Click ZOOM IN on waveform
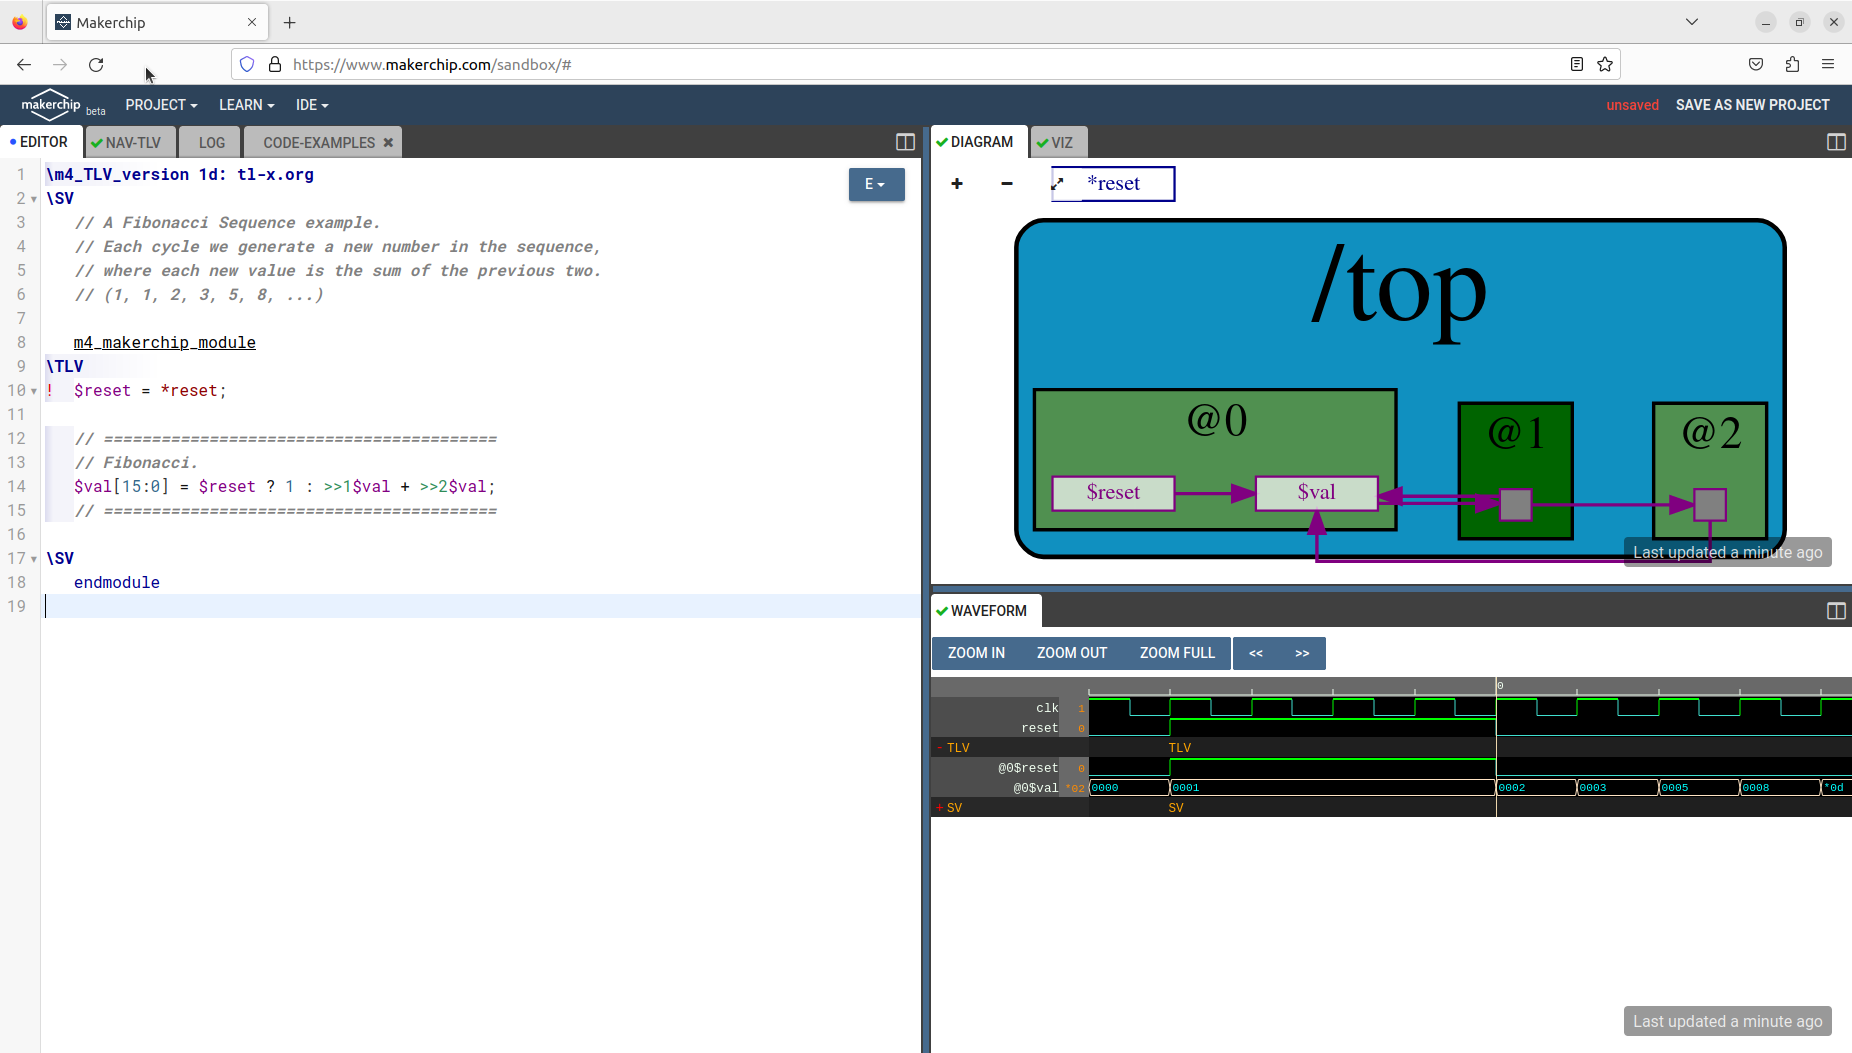The image size is (1852, 1053). pyautogui.click(x=976, y=653)
